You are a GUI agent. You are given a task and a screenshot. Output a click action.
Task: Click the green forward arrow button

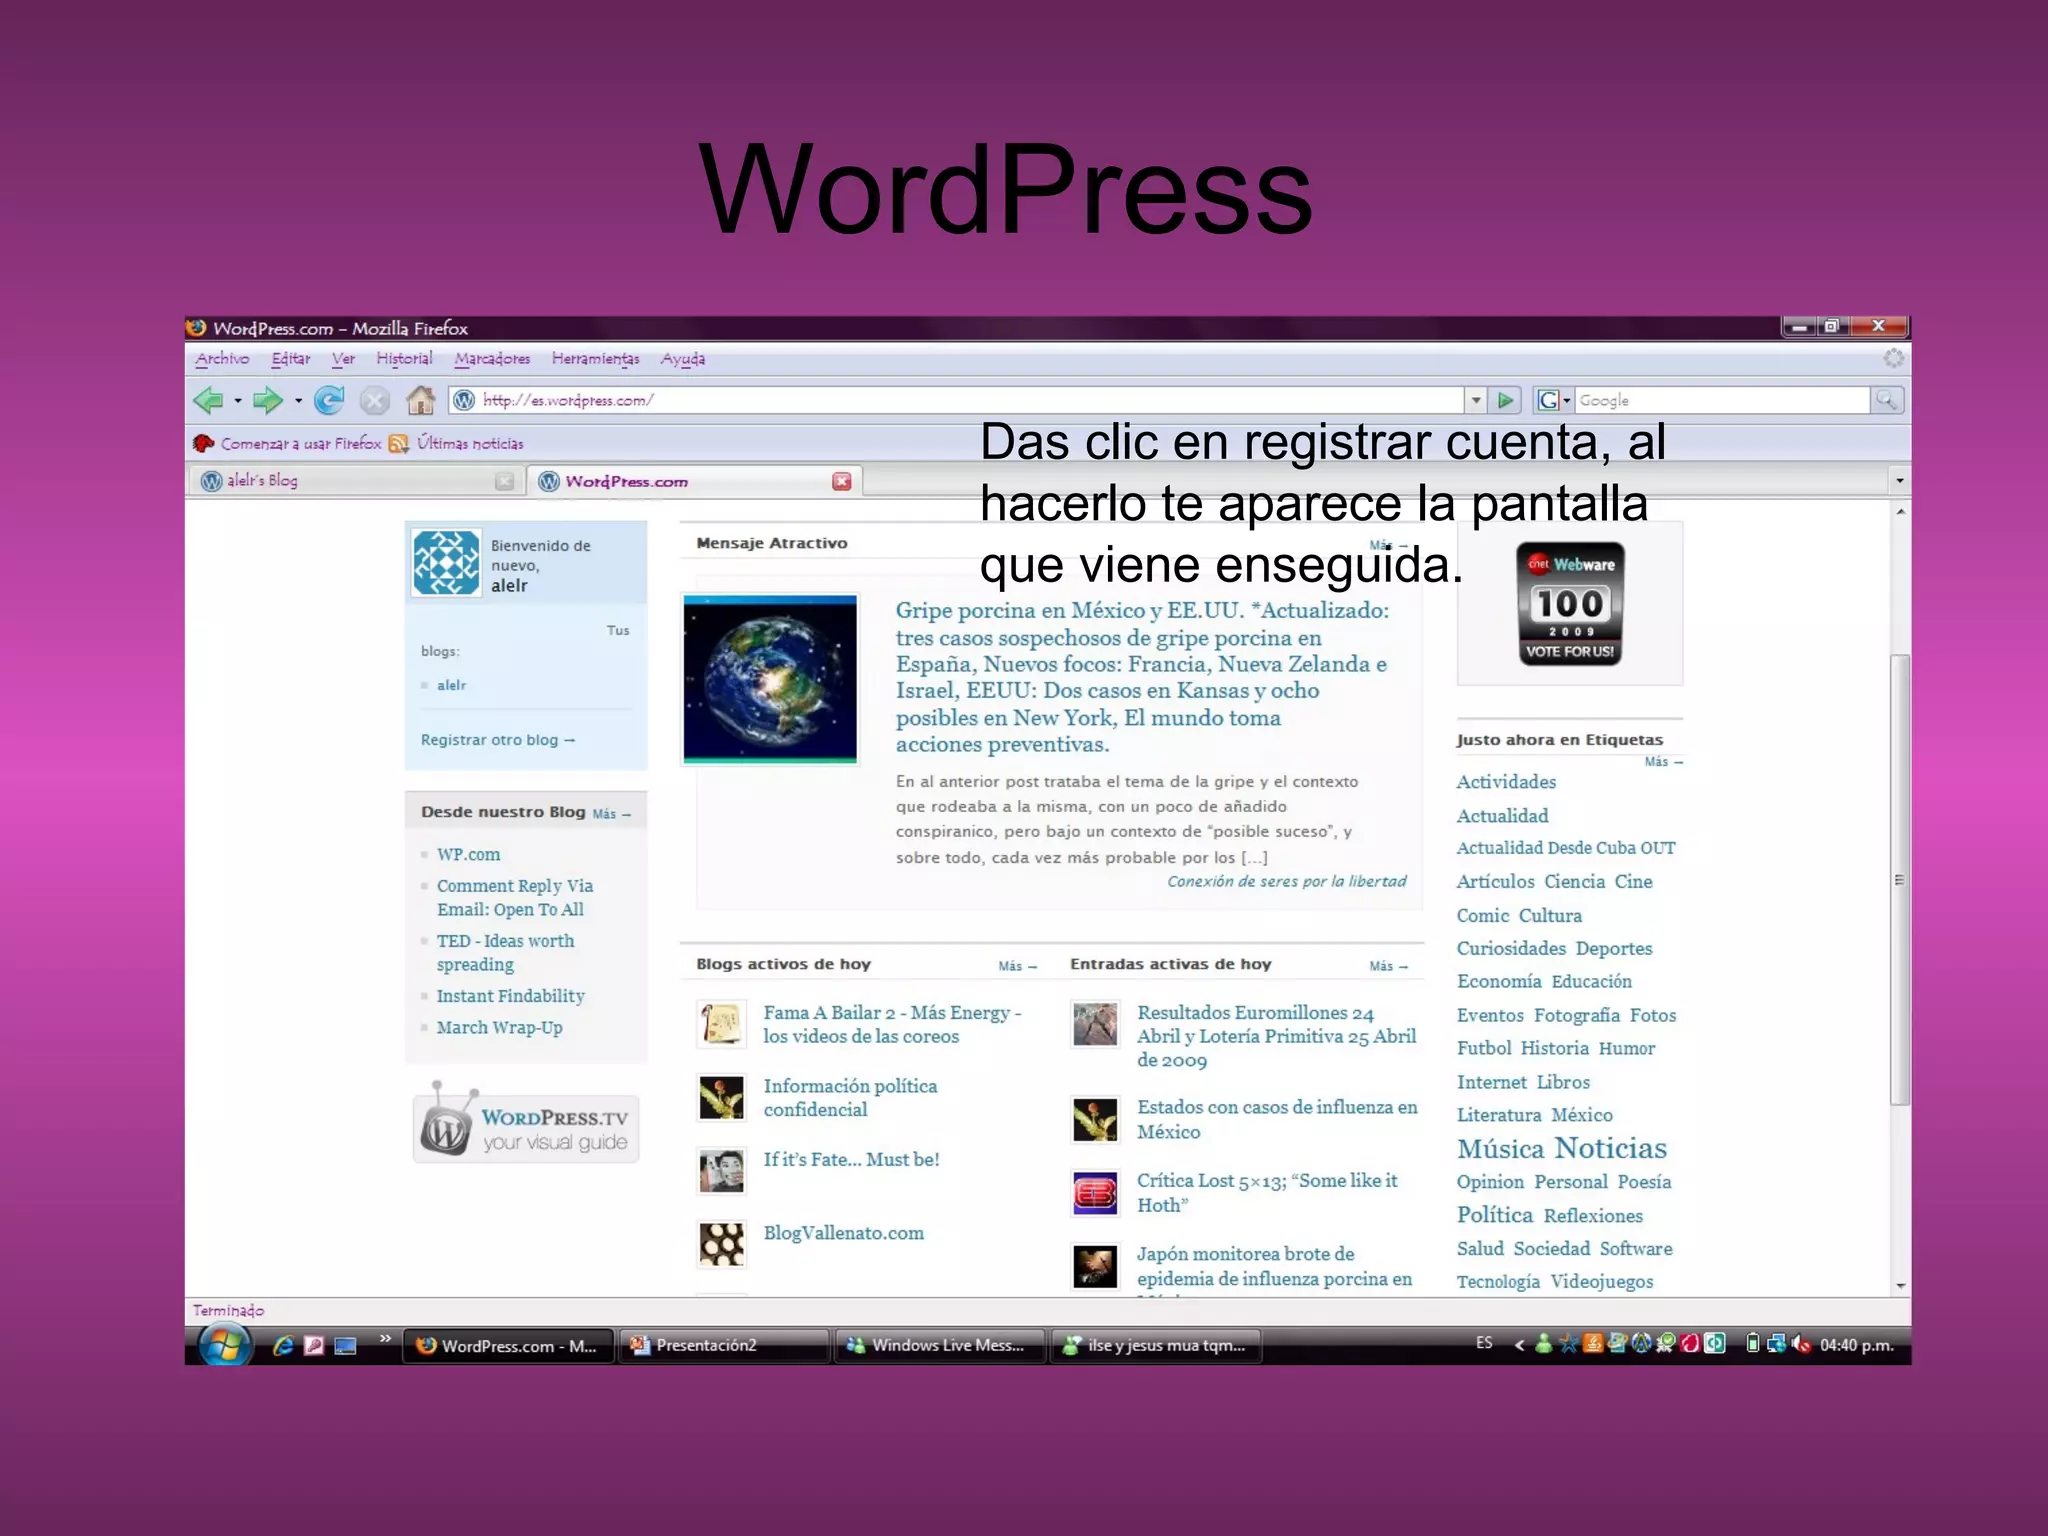click(x=266, y=401)
